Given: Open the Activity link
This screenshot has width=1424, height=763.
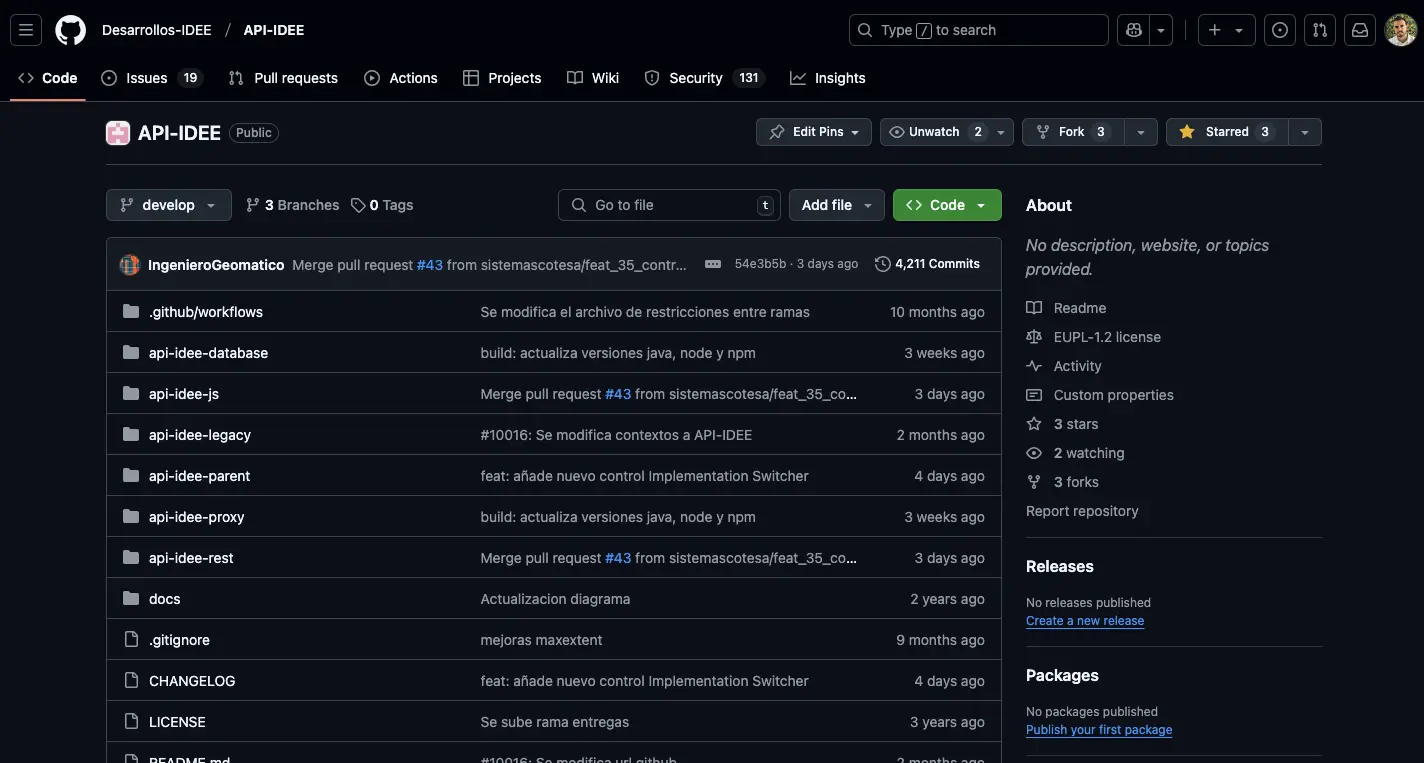Looking at the screenshot, I should click(1064, 366).
